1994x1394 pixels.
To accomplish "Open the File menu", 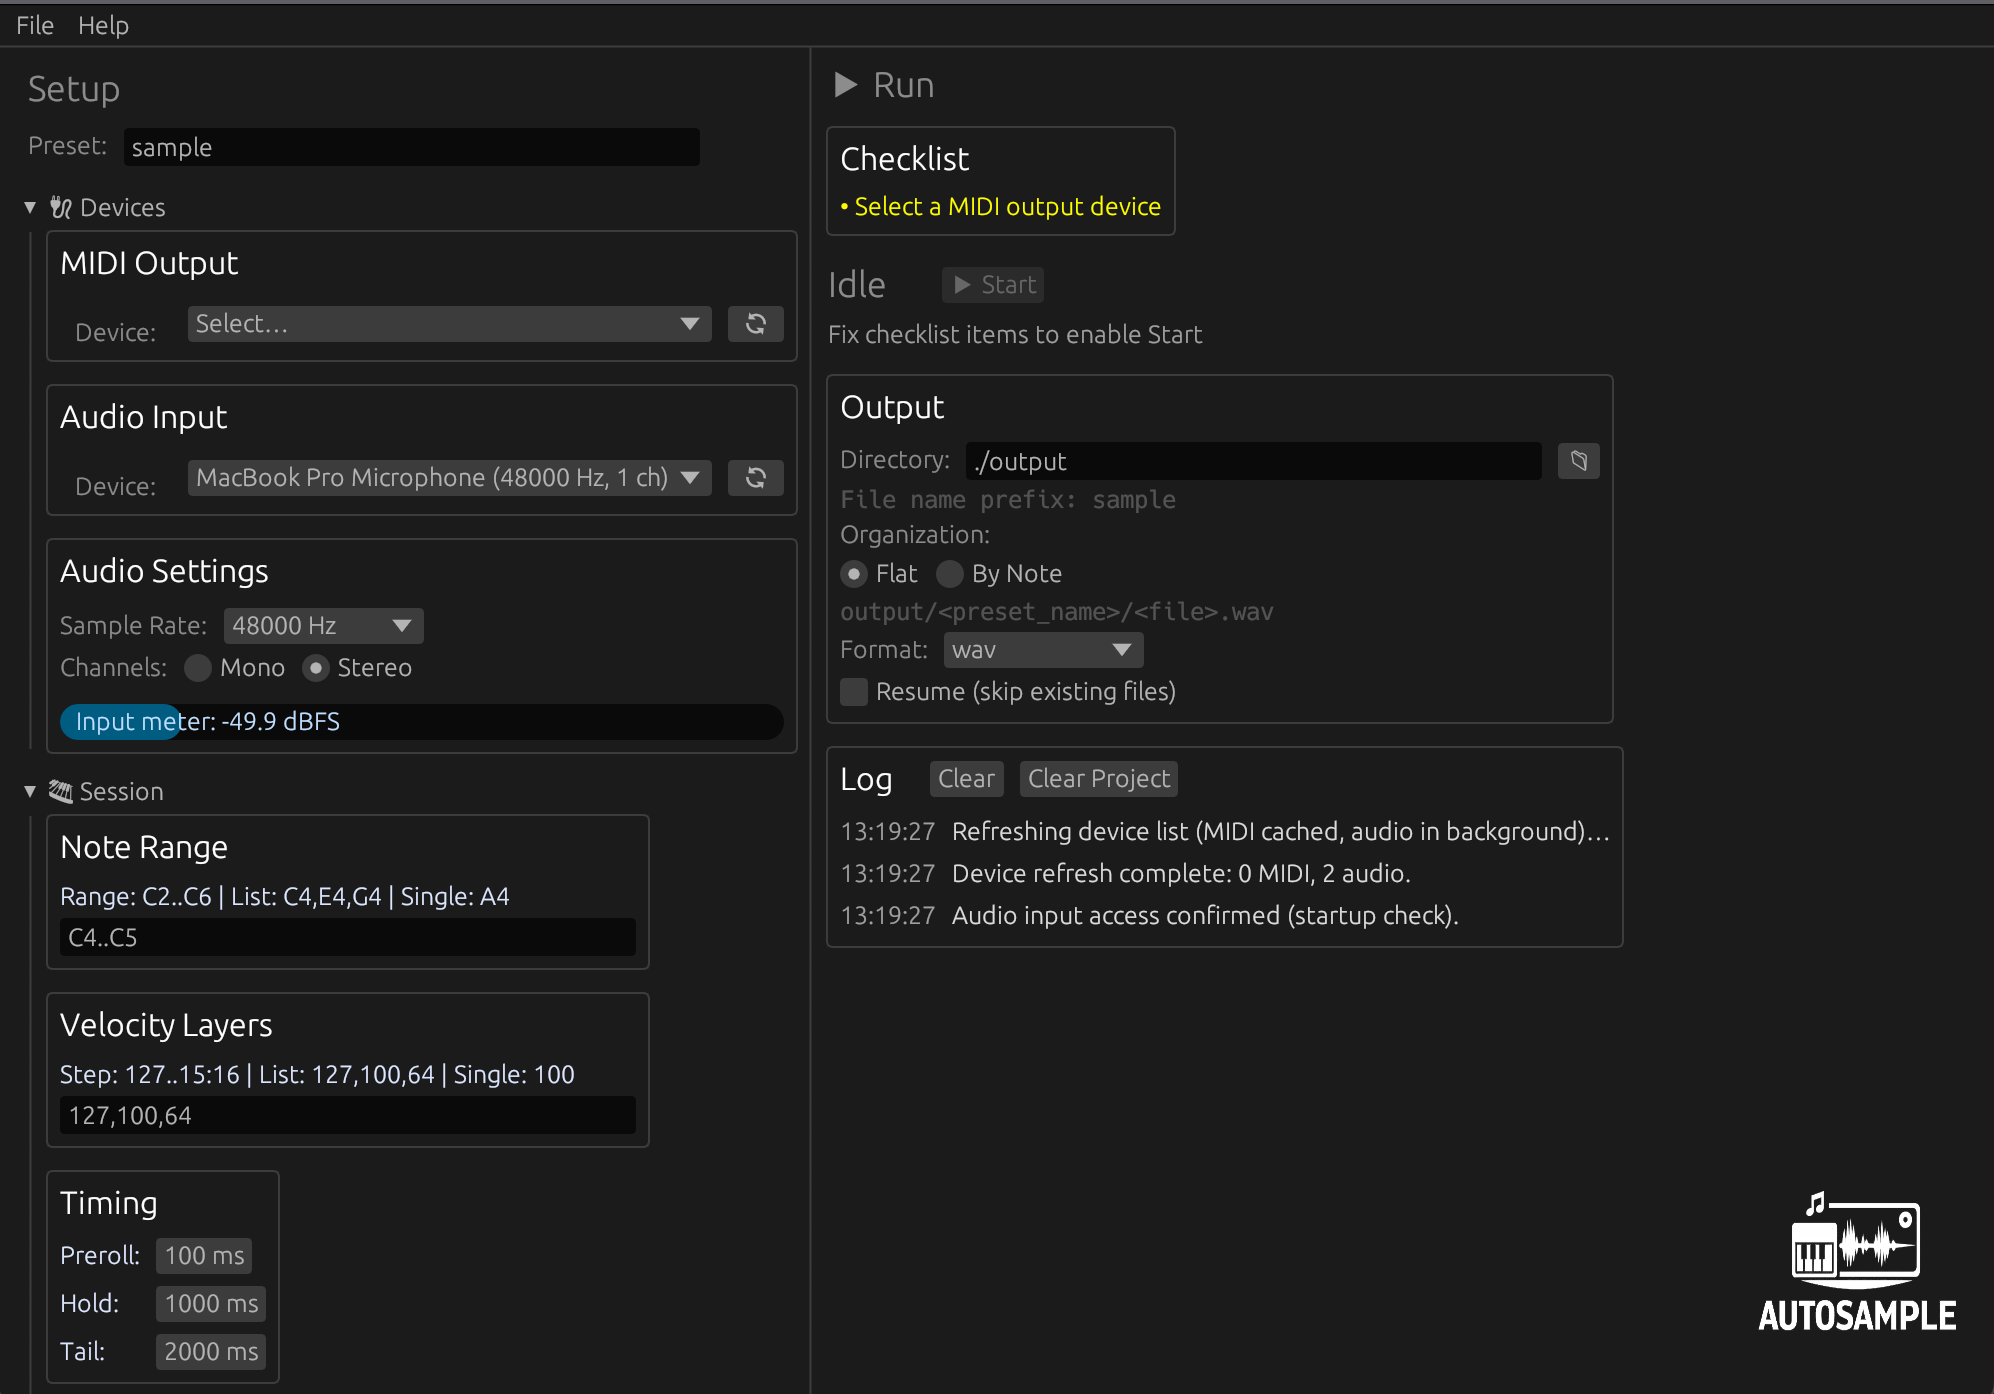I will point(35,25).
